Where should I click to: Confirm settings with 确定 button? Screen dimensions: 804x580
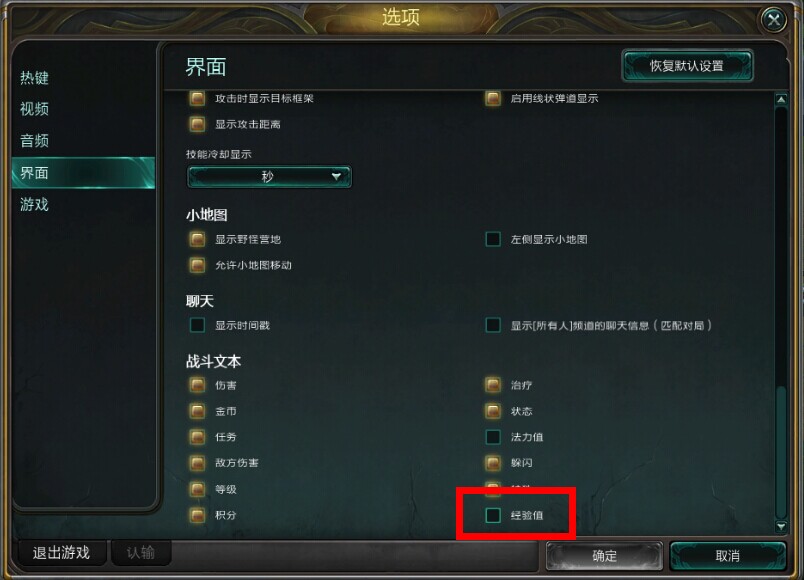604,556
